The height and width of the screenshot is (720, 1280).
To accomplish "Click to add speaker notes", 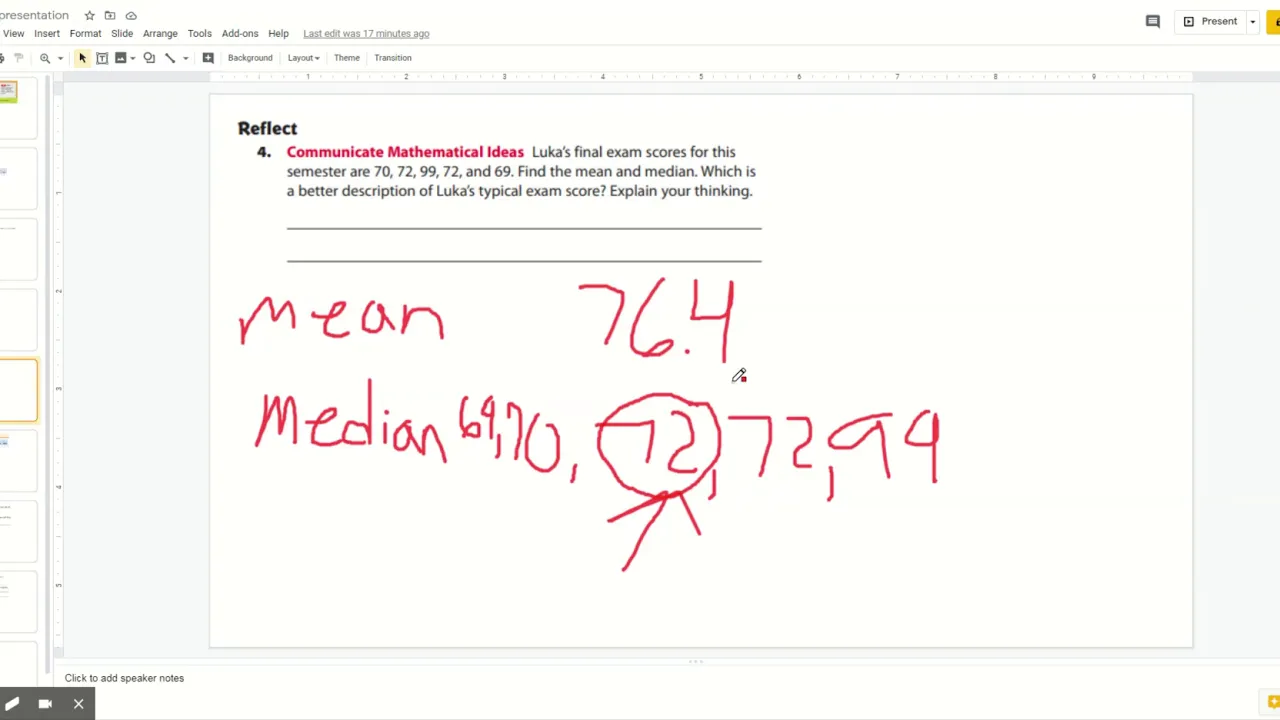I will point(124,678).
